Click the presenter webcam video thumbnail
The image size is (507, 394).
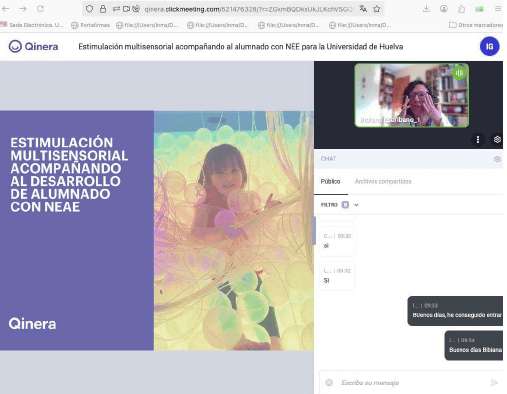tap(412, 95)
